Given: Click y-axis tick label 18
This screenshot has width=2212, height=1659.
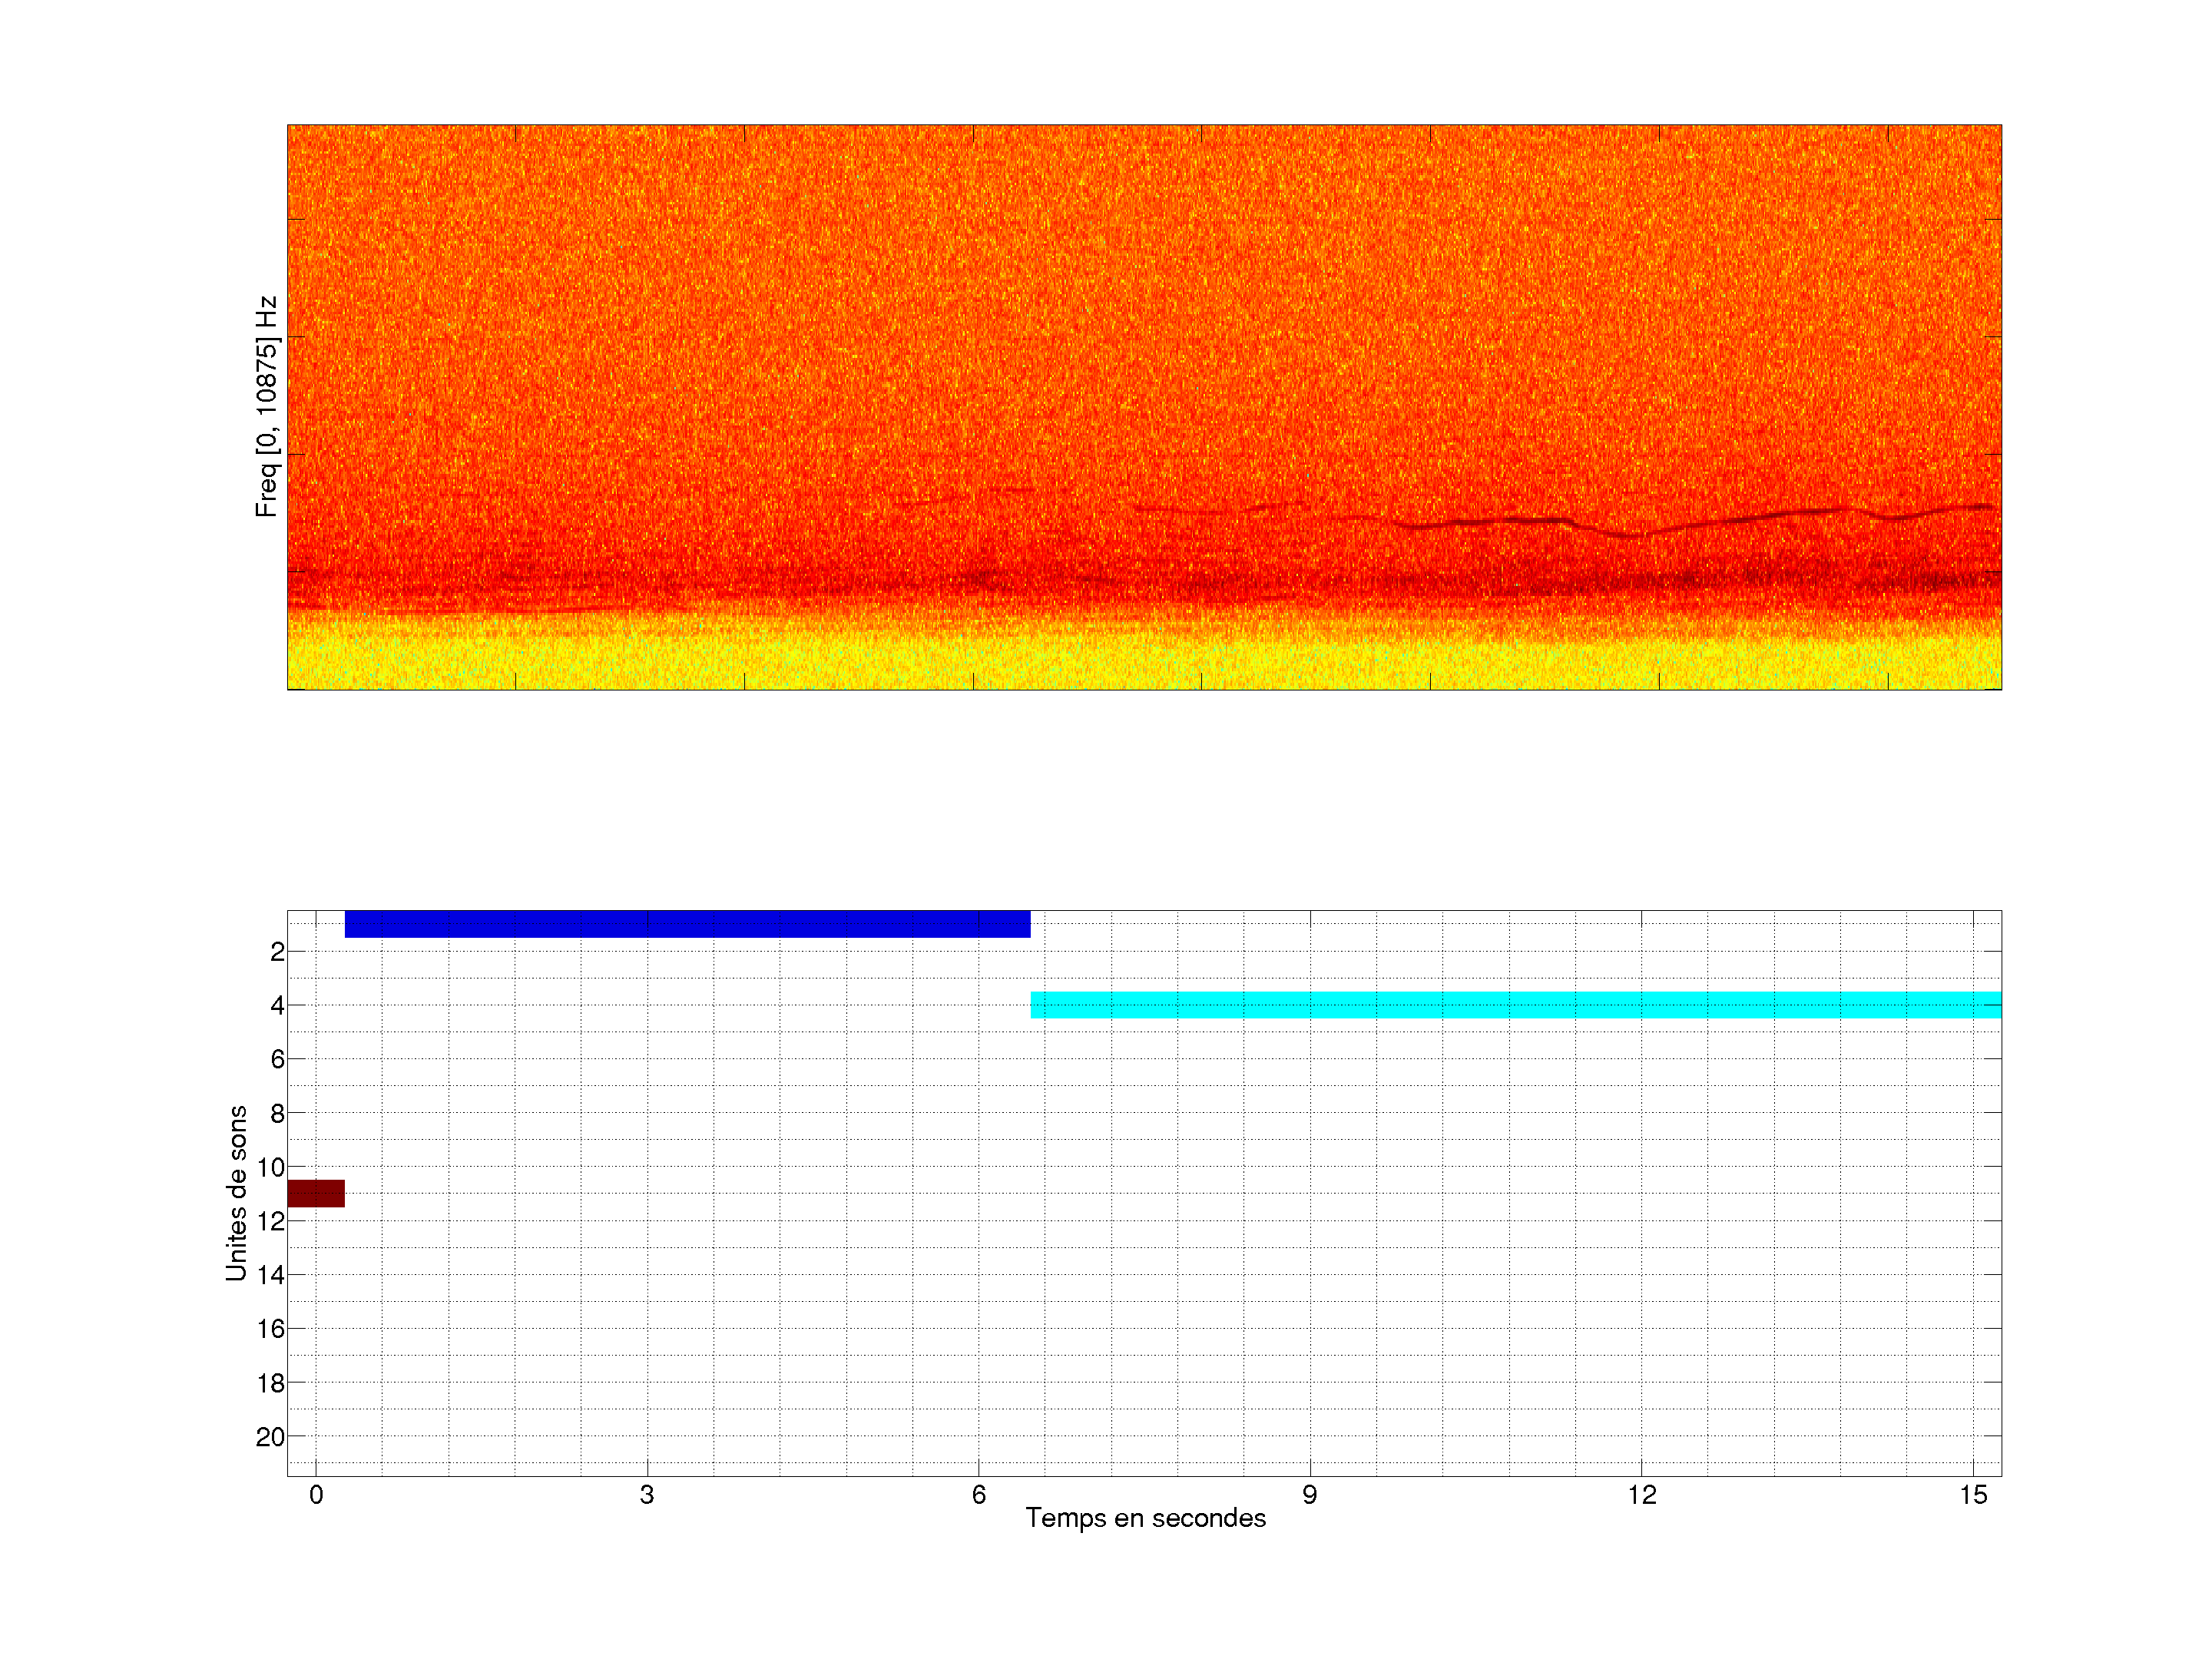Looking at the screenshot, I should [x=271, y=1383].
